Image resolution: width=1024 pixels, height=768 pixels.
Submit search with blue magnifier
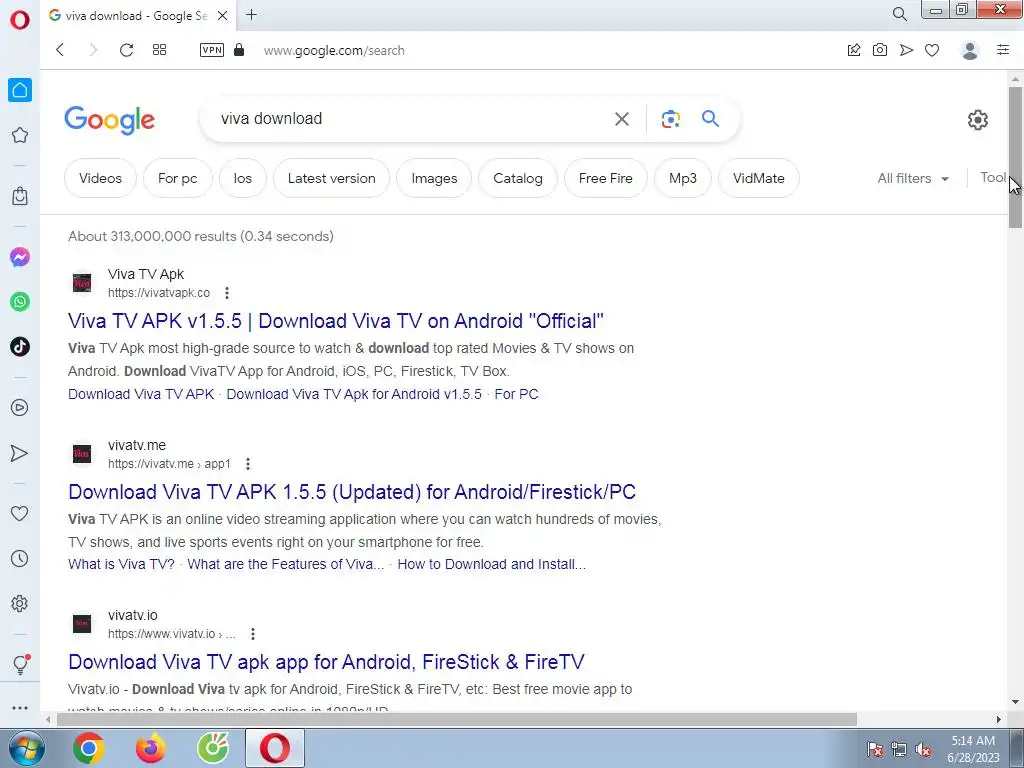(x=711, y=118)
